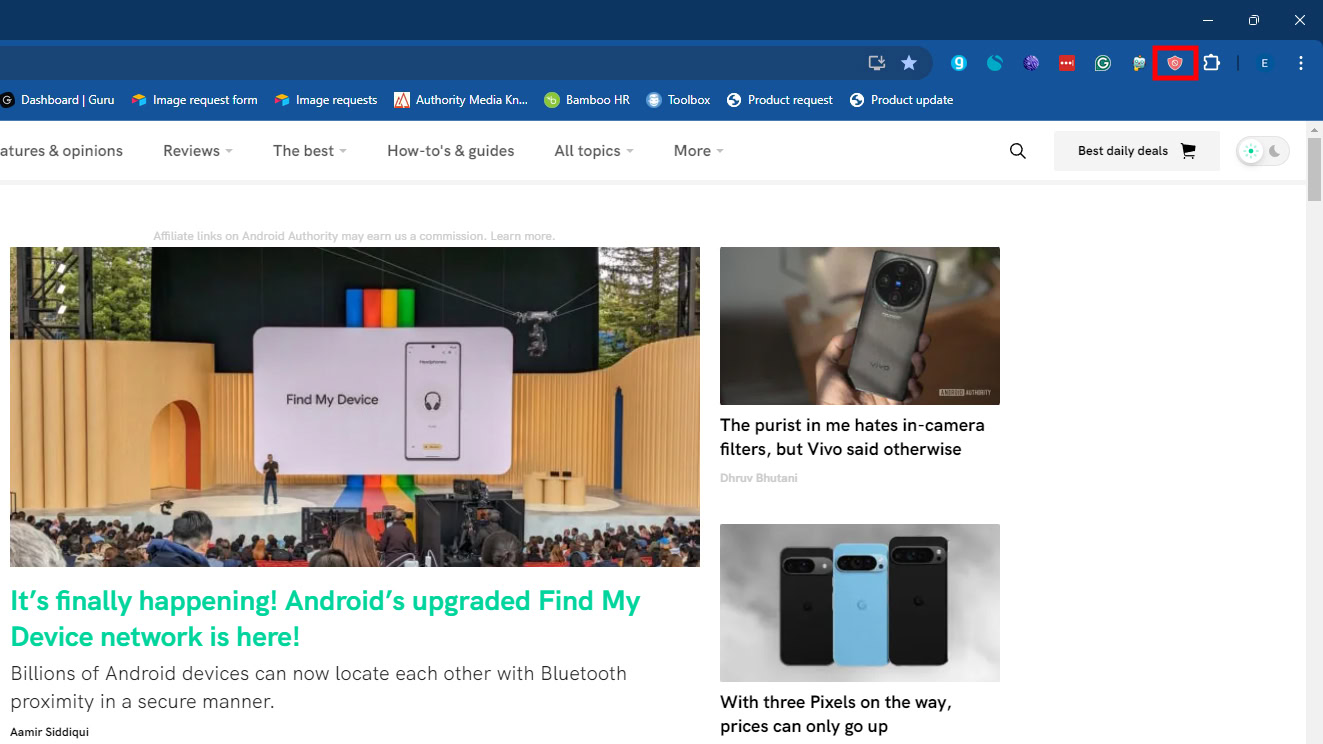Open the Vivo phone article thumbnail
Viewport: 1323px width, 744px height.
click(x=860, y=326)
